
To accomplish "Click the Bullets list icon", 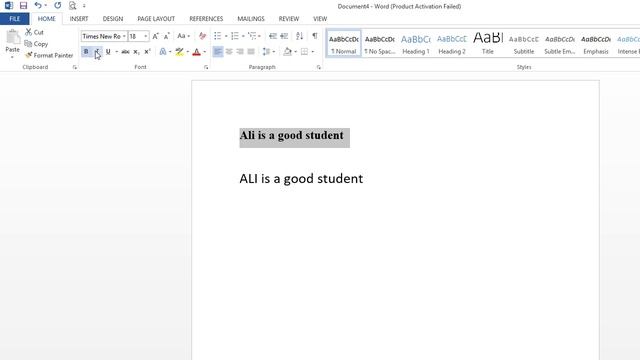I will 218,36.
